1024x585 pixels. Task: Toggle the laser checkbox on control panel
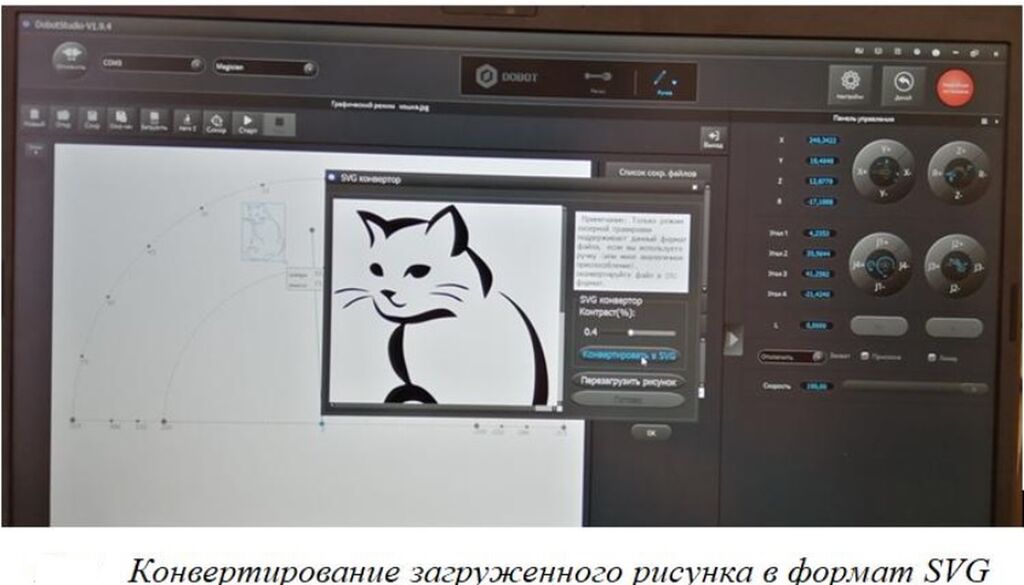click(931, 357)
